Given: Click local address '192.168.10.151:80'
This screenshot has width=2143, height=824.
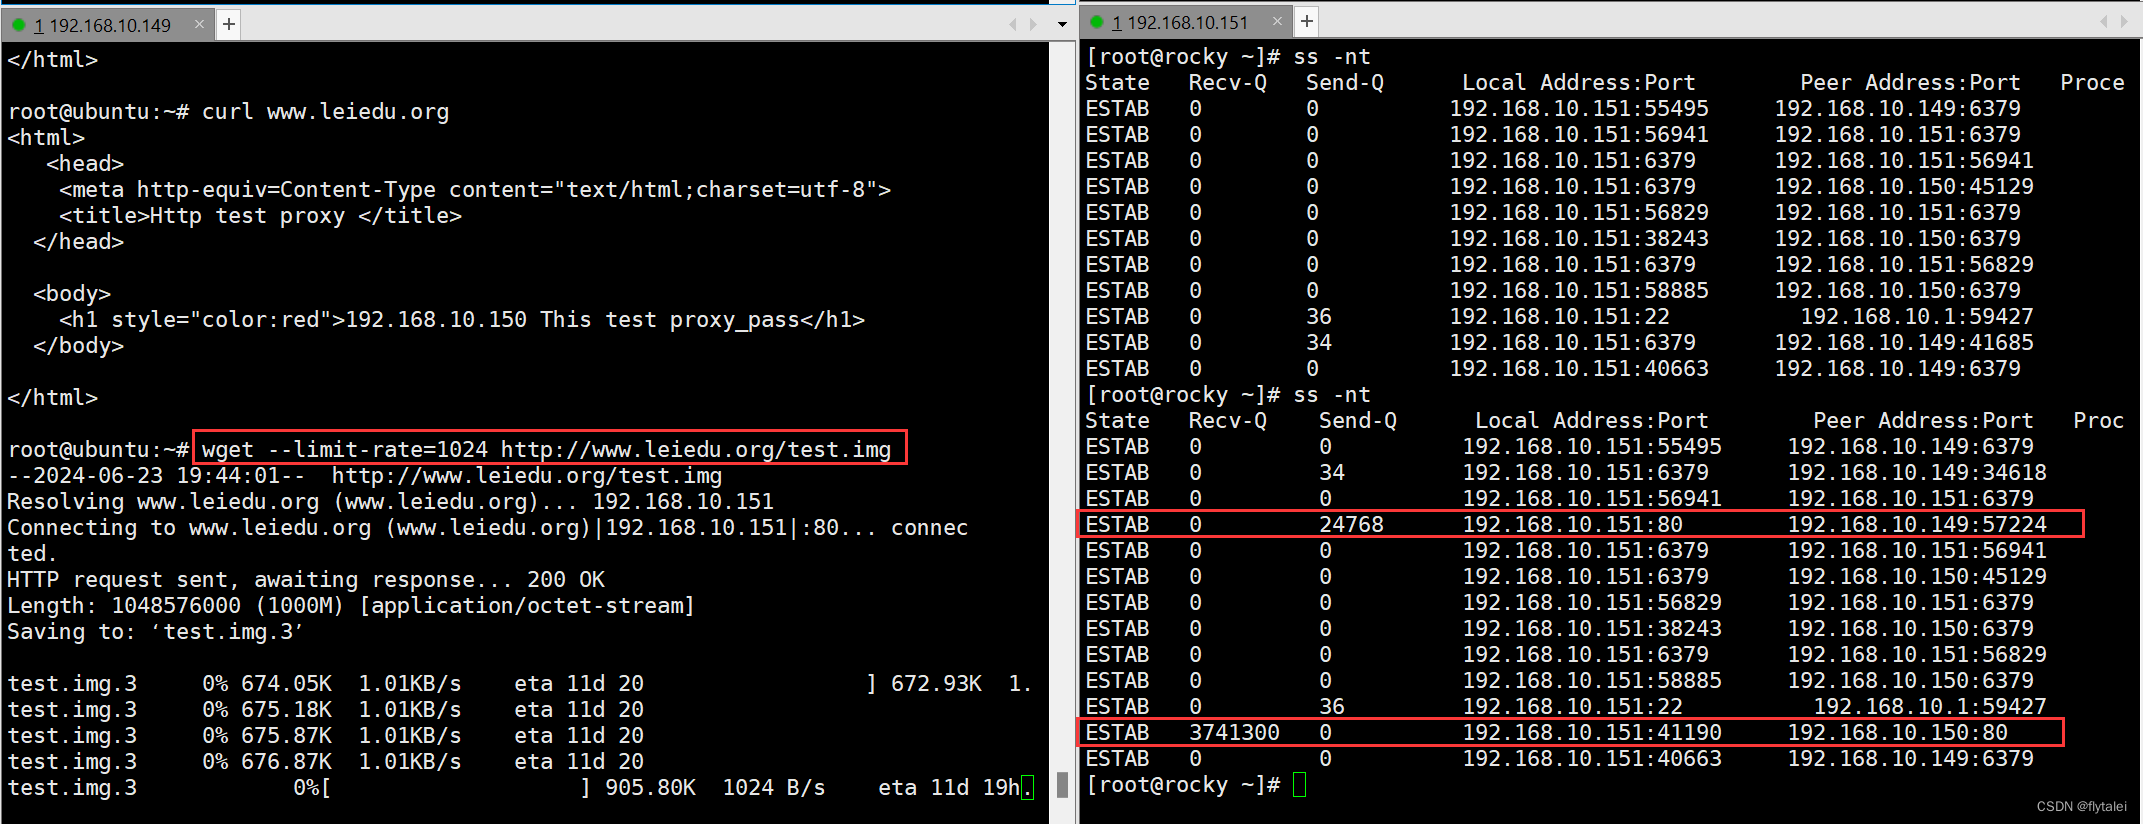Looking at the screenshot, I should tap(1573, 525).
